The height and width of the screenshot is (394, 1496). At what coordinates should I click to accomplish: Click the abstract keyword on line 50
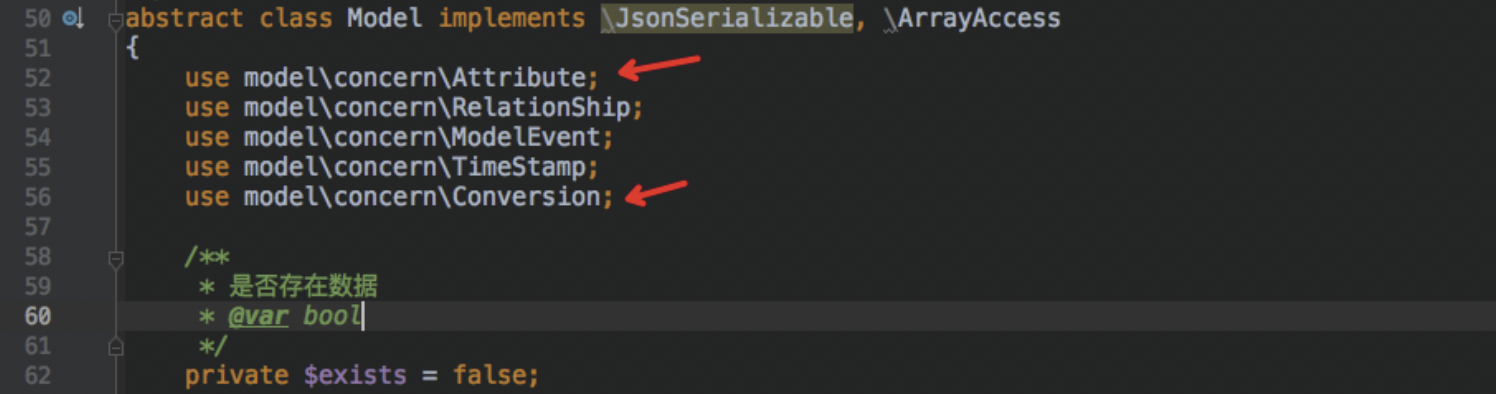point(184,18)
